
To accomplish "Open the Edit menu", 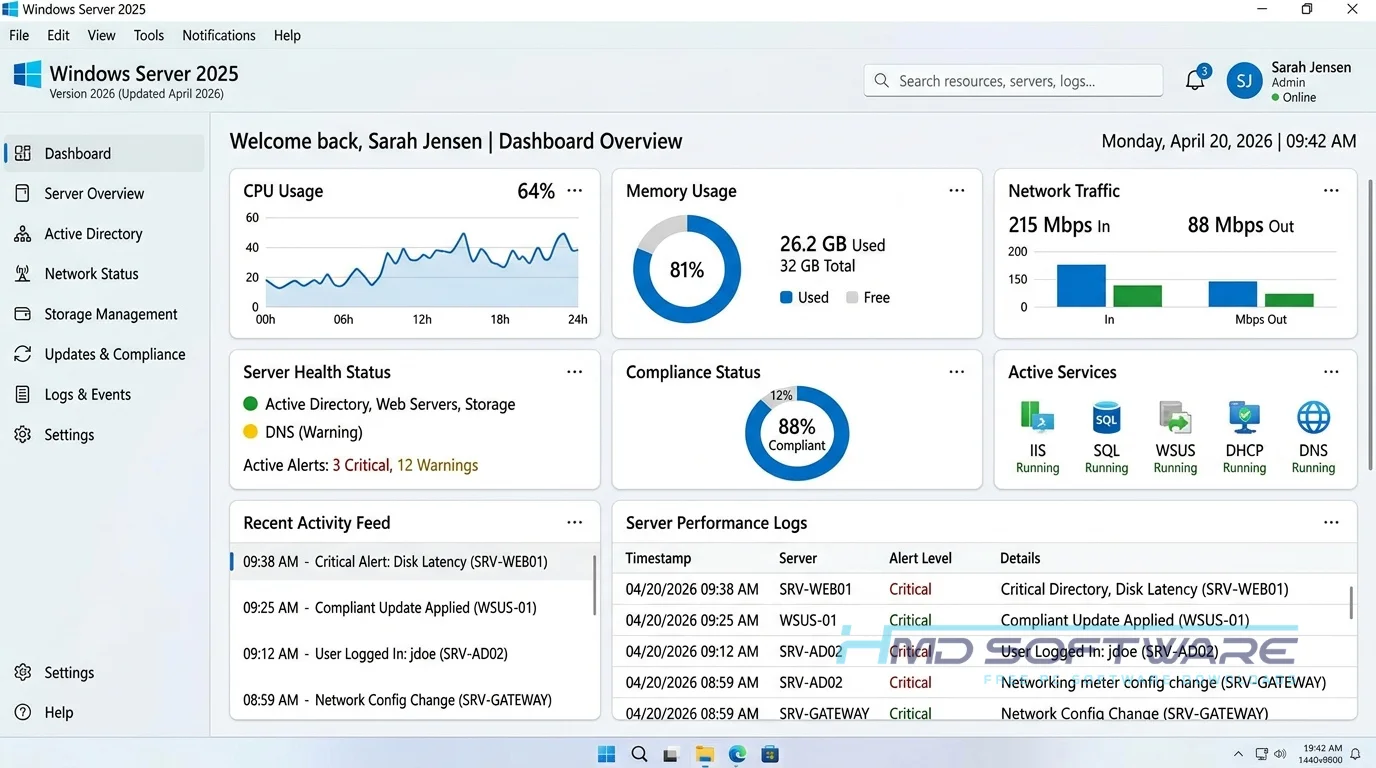I will pos(59,35).
